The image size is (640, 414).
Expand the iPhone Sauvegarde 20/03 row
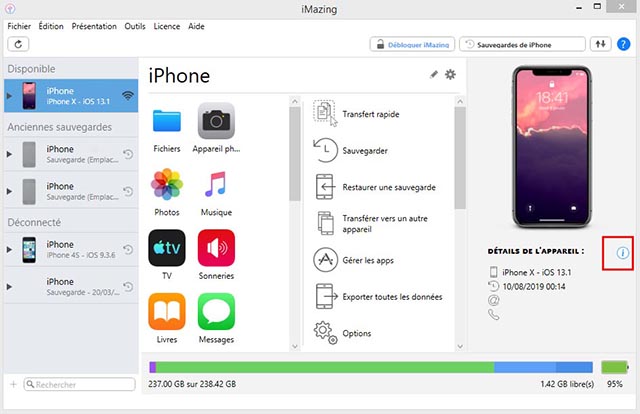coord(9,287)
